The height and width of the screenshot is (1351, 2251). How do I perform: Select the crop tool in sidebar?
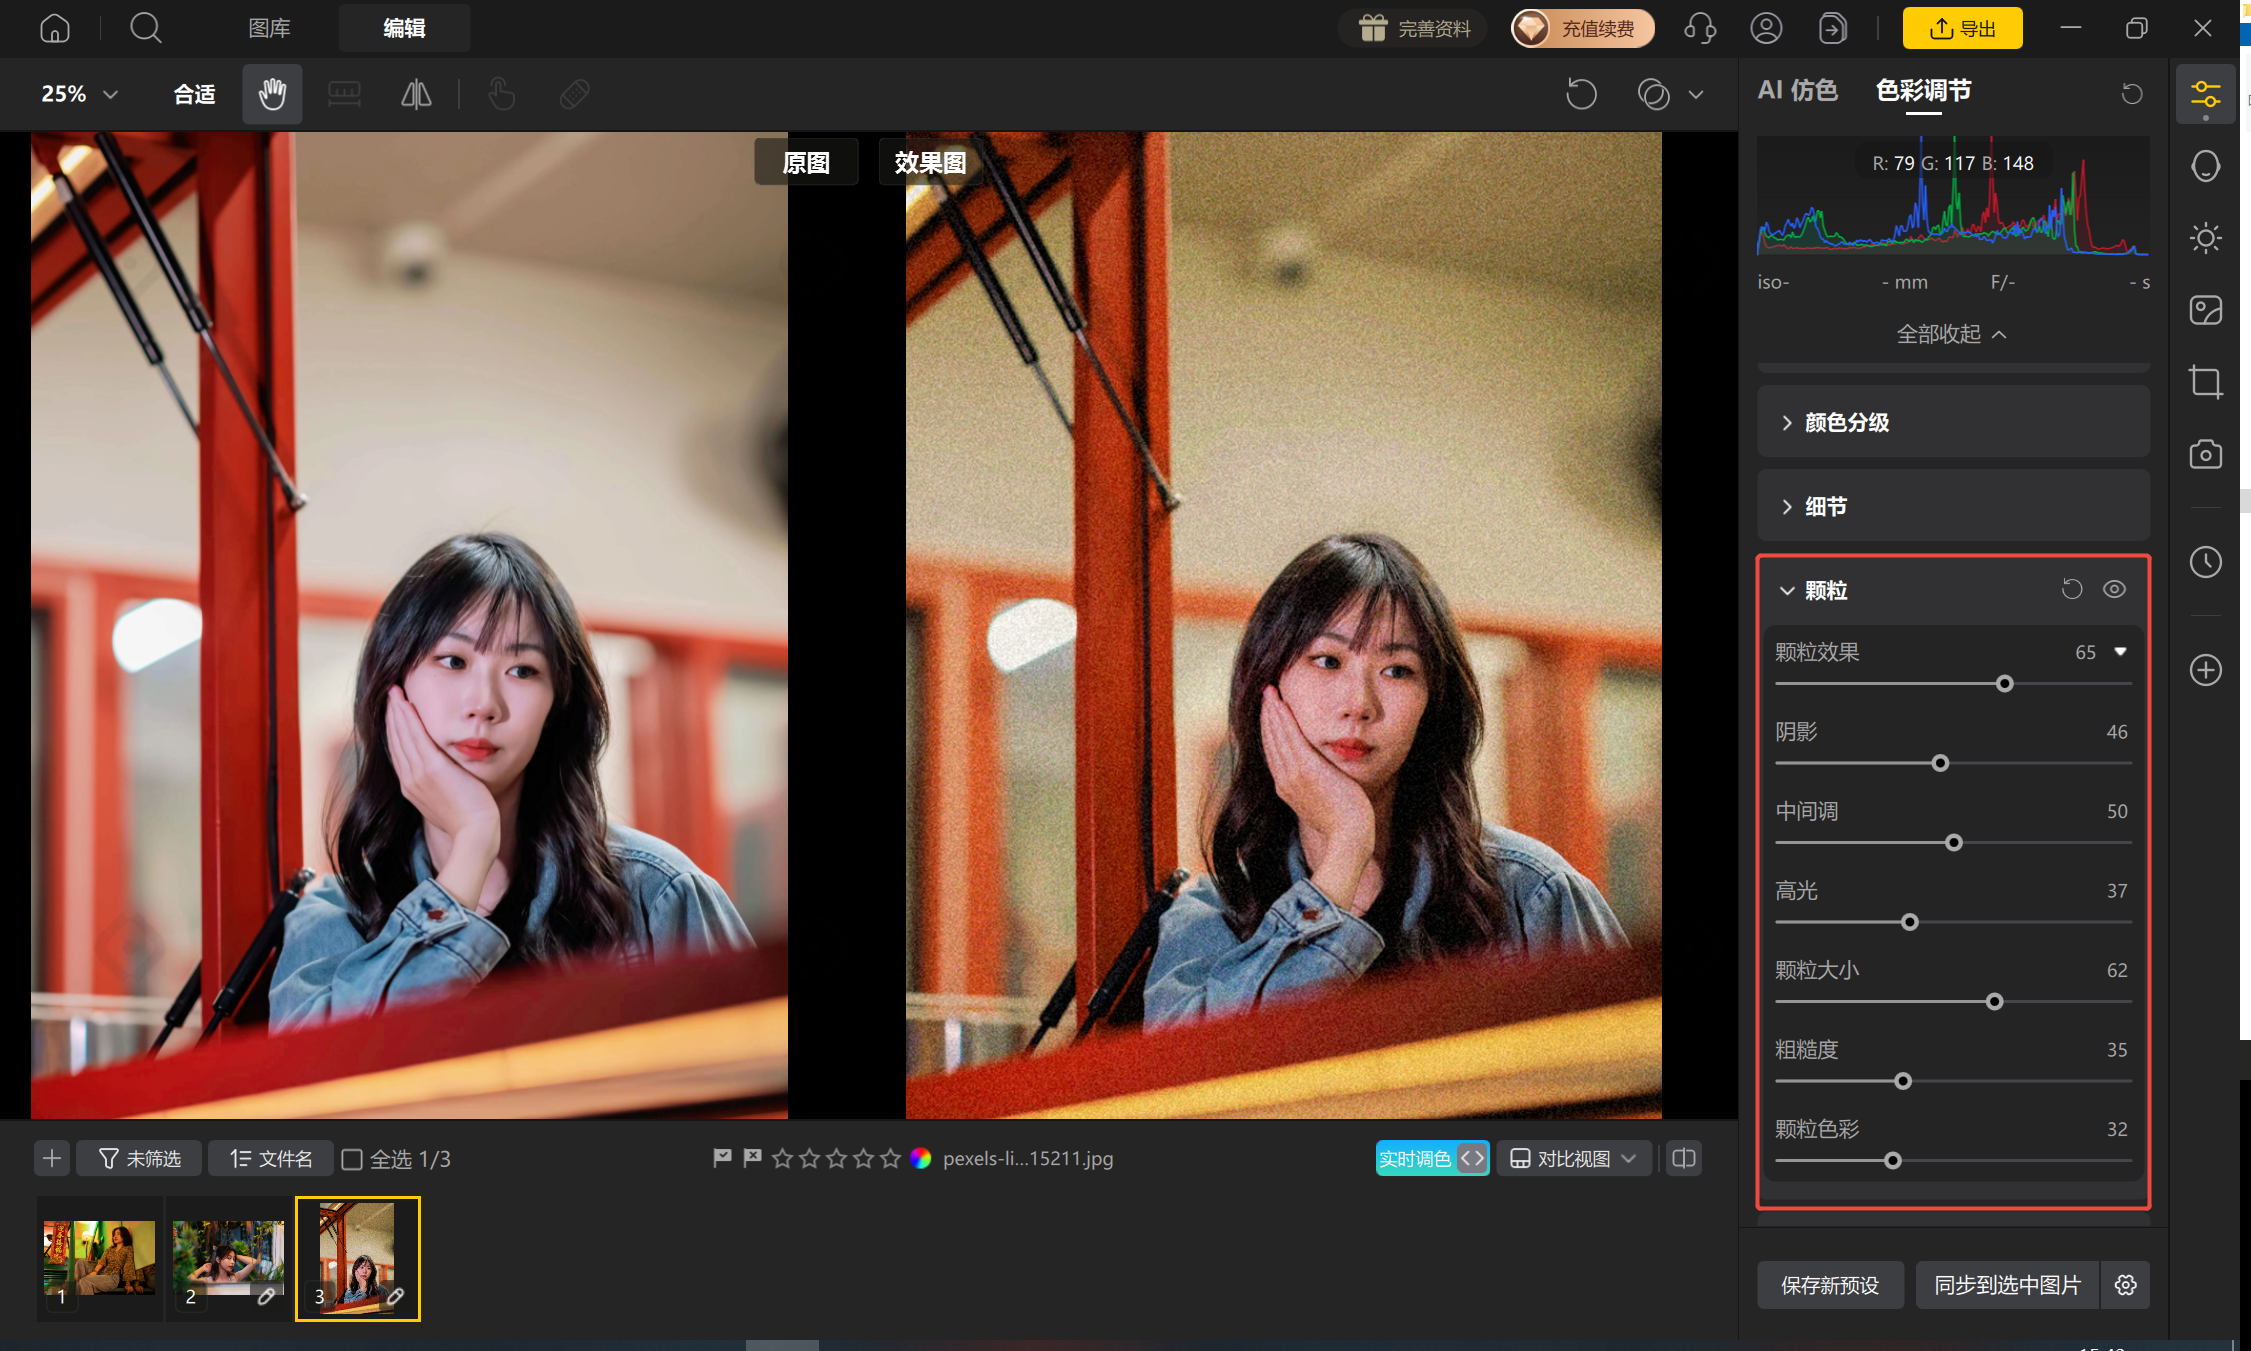[2205, 382]
